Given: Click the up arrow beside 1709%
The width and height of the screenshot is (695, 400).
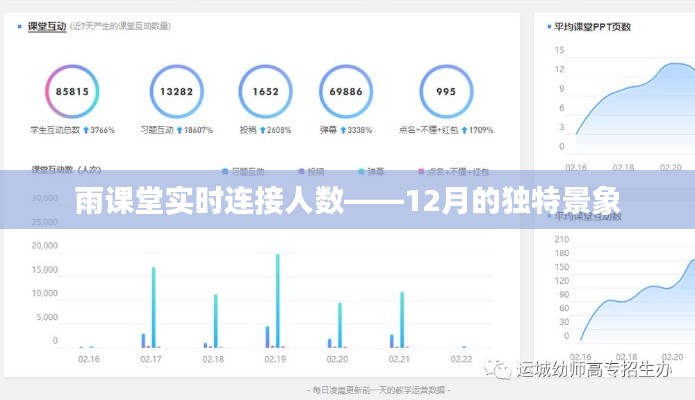Looking at the screenshot, I should pos(464,130).
